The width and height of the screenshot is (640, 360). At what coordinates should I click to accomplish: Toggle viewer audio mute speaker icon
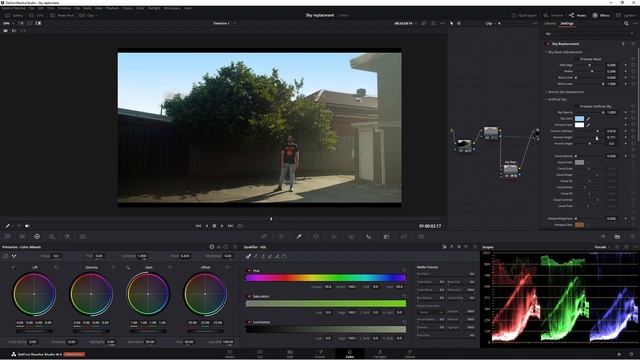point(27,226)
